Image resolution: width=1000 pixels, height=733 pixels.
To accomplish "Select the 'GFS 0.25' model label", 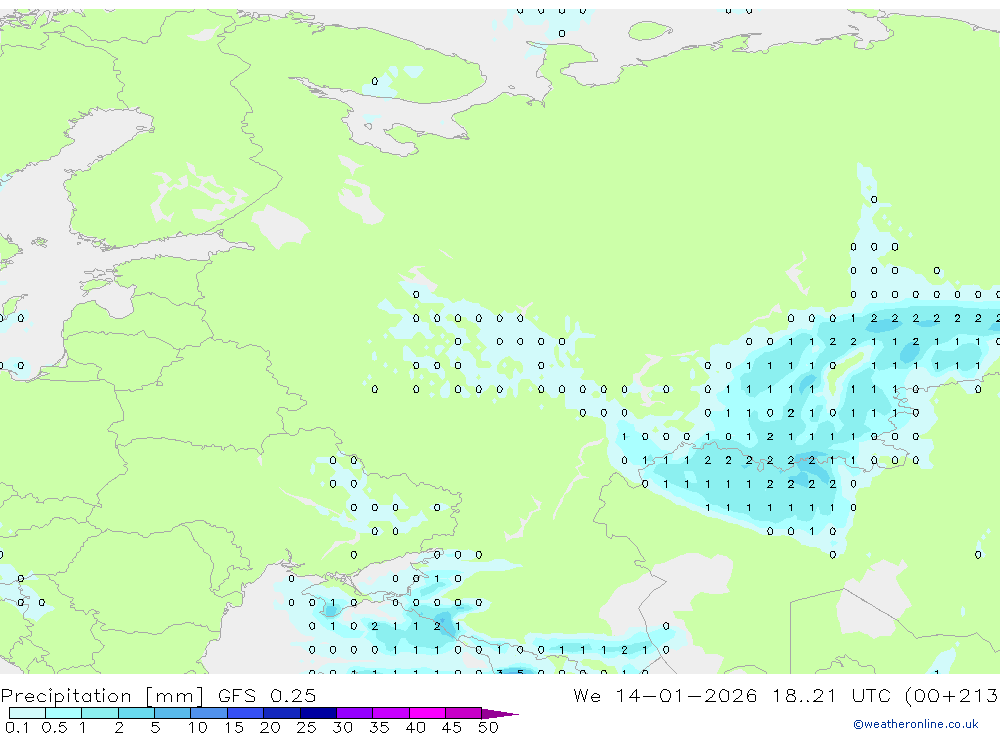I will point(267,695).
